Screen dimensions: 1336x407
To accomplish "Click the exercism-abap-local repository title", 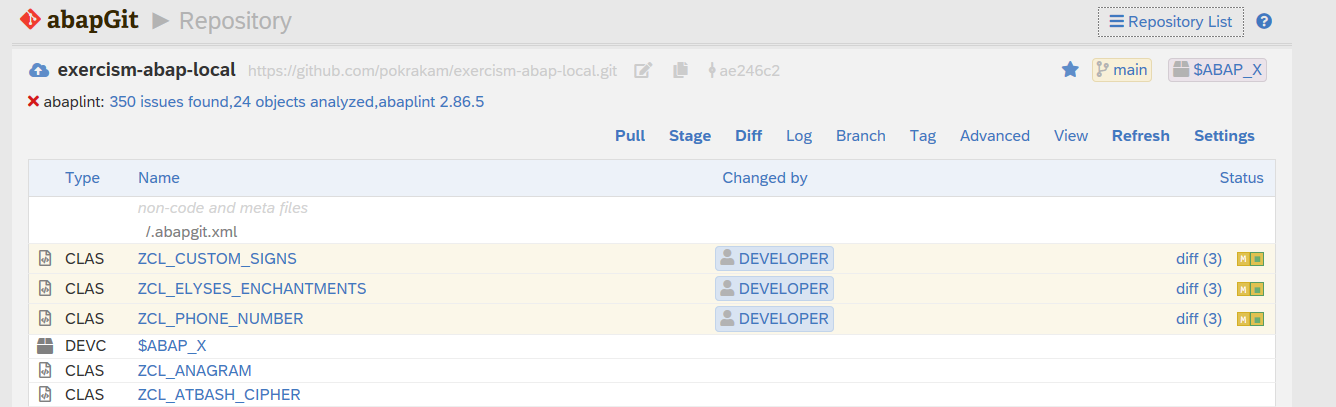I will click(146, 70).
